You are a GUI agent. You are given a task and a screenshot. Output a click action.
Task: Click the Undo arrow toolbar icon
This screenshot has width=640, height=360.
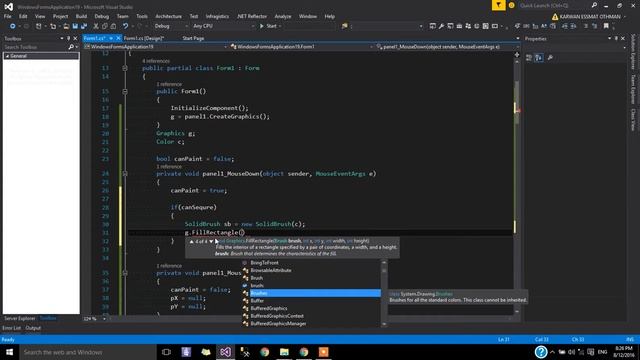(x=125, y=26)
